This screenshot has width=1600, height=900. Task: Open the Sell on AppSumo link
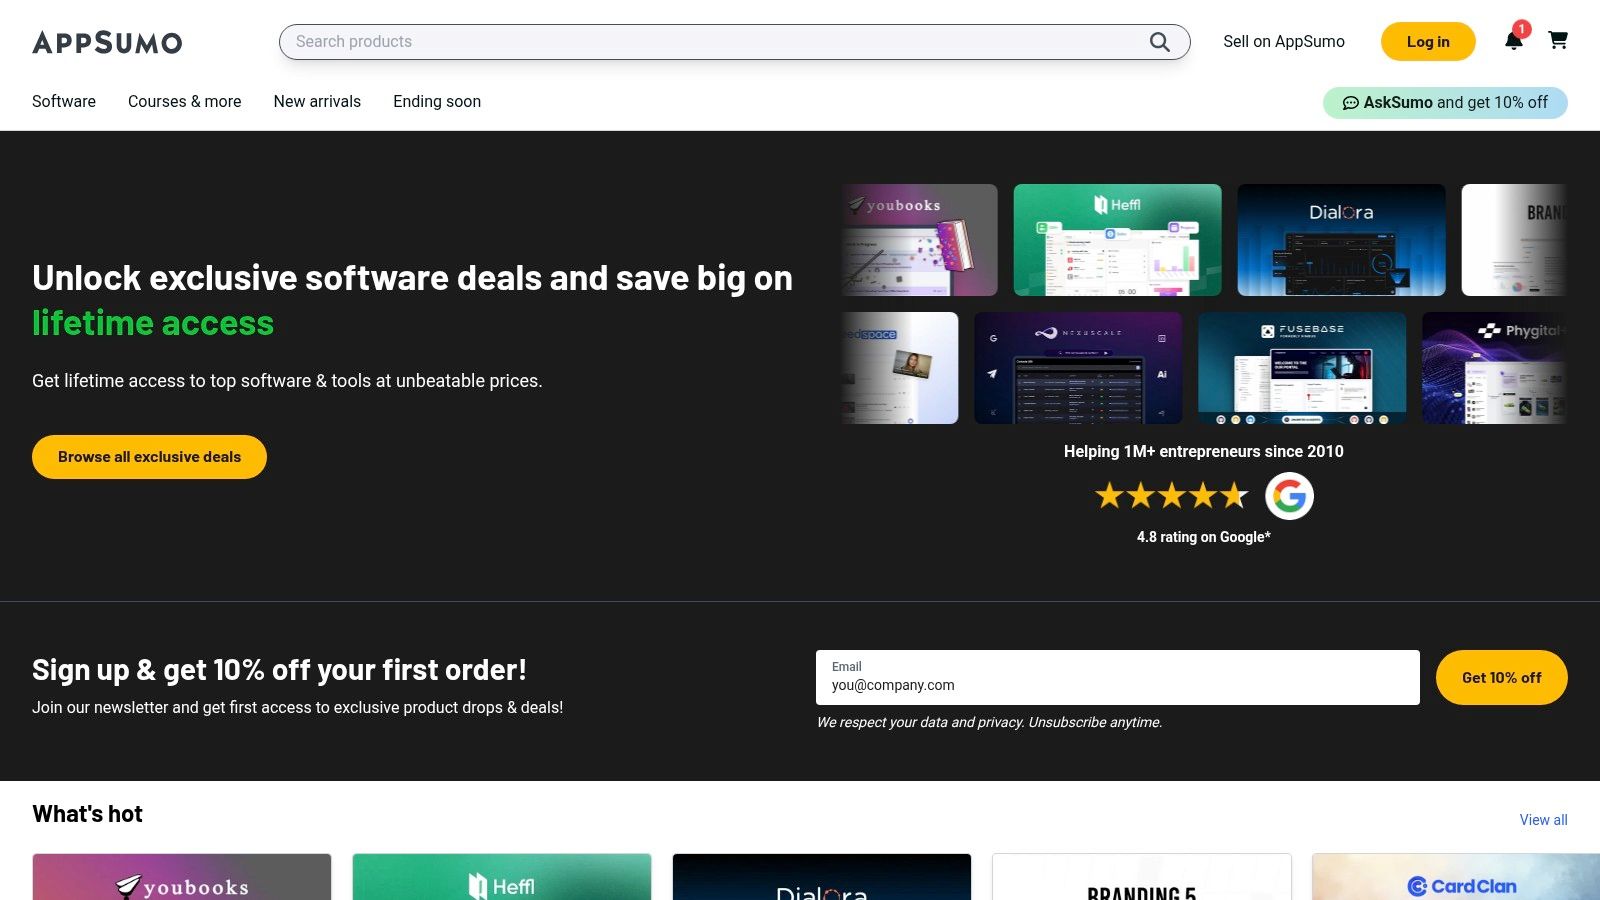[x=1283, y=42]
